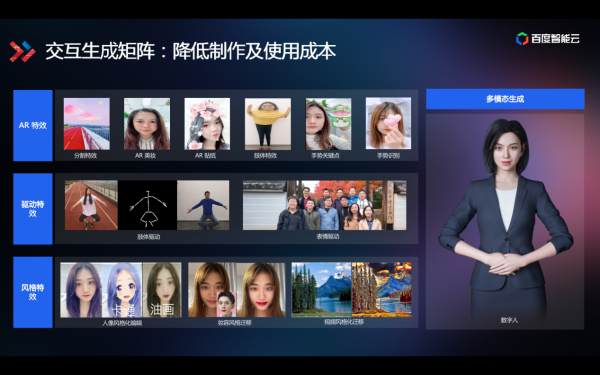The image size is (600, 375).
Task: Click the original mountain lake photo
Action: click(x=321, y=289)
